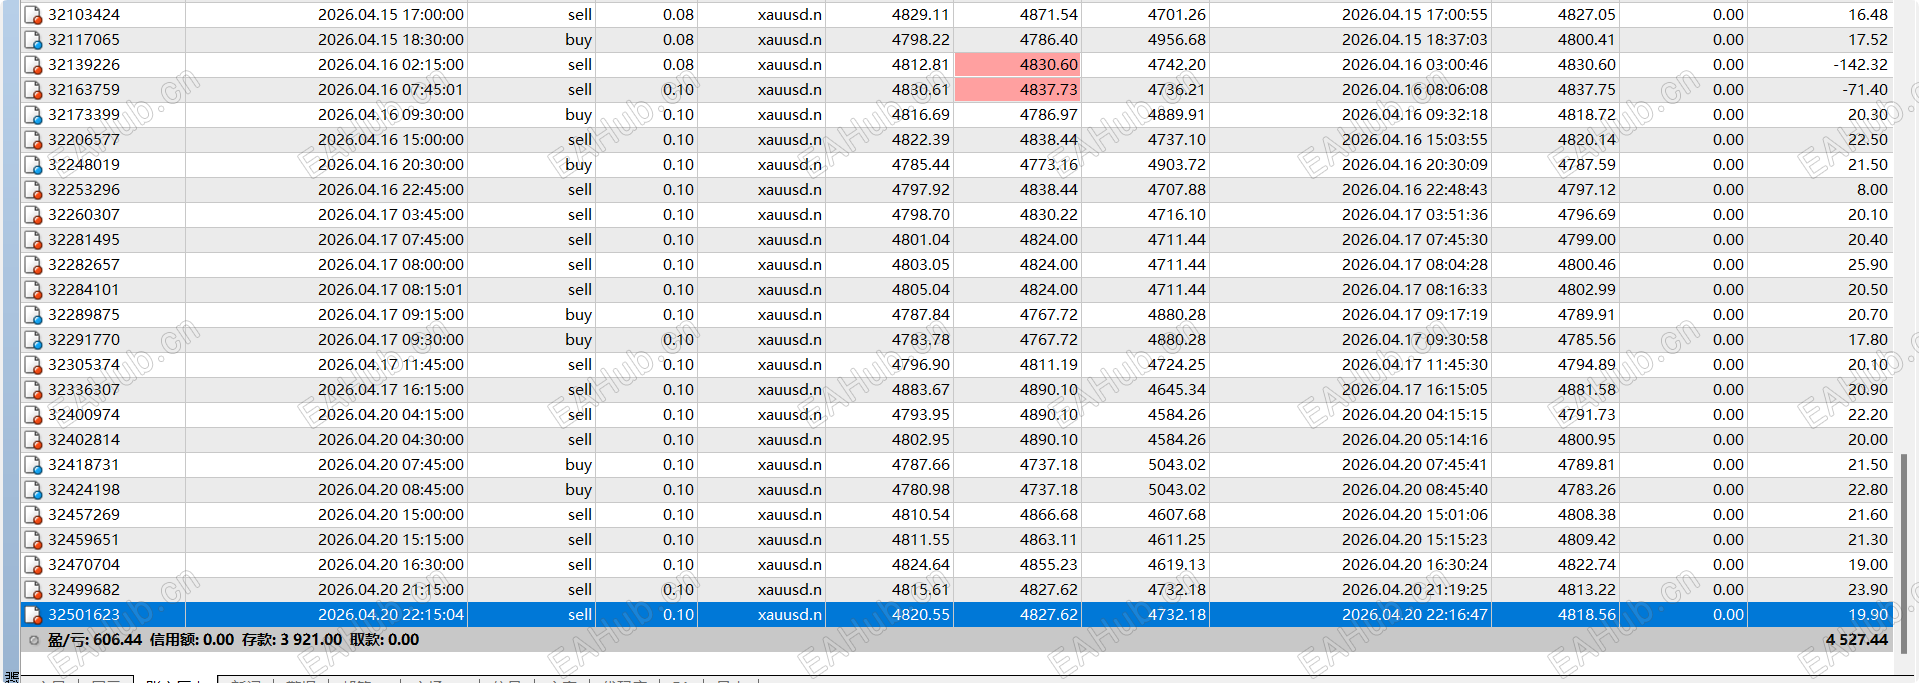
Task: Select close price 4822.74
Action: coord(1587,565)
